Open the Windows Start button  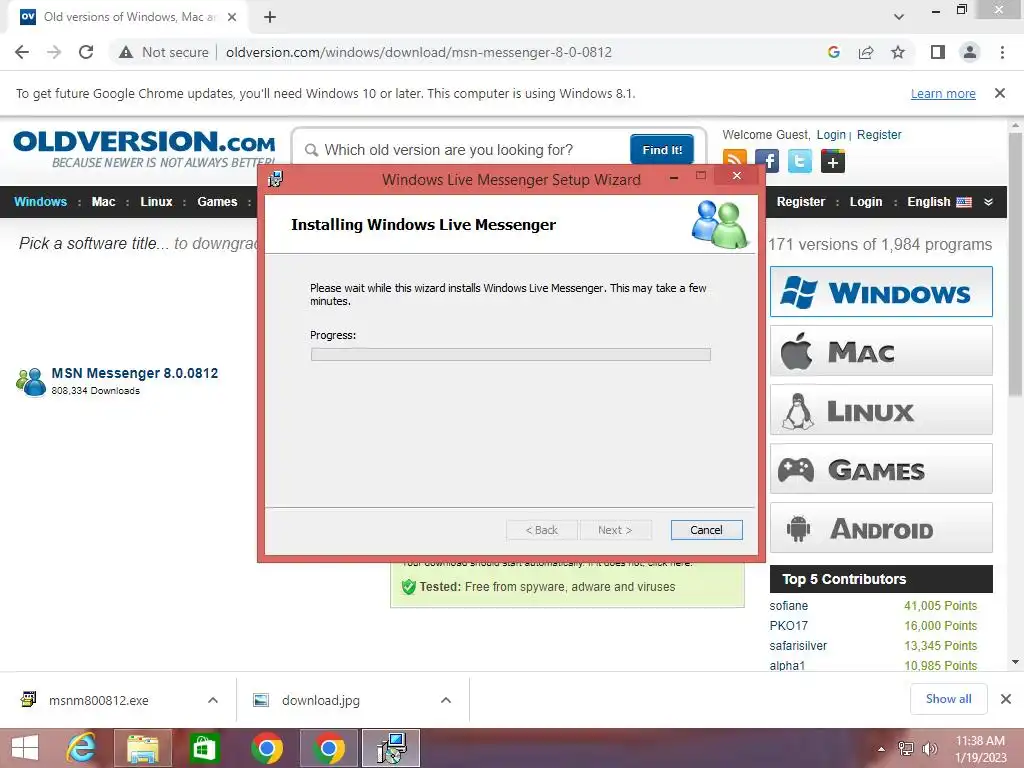tap(25, 748)
